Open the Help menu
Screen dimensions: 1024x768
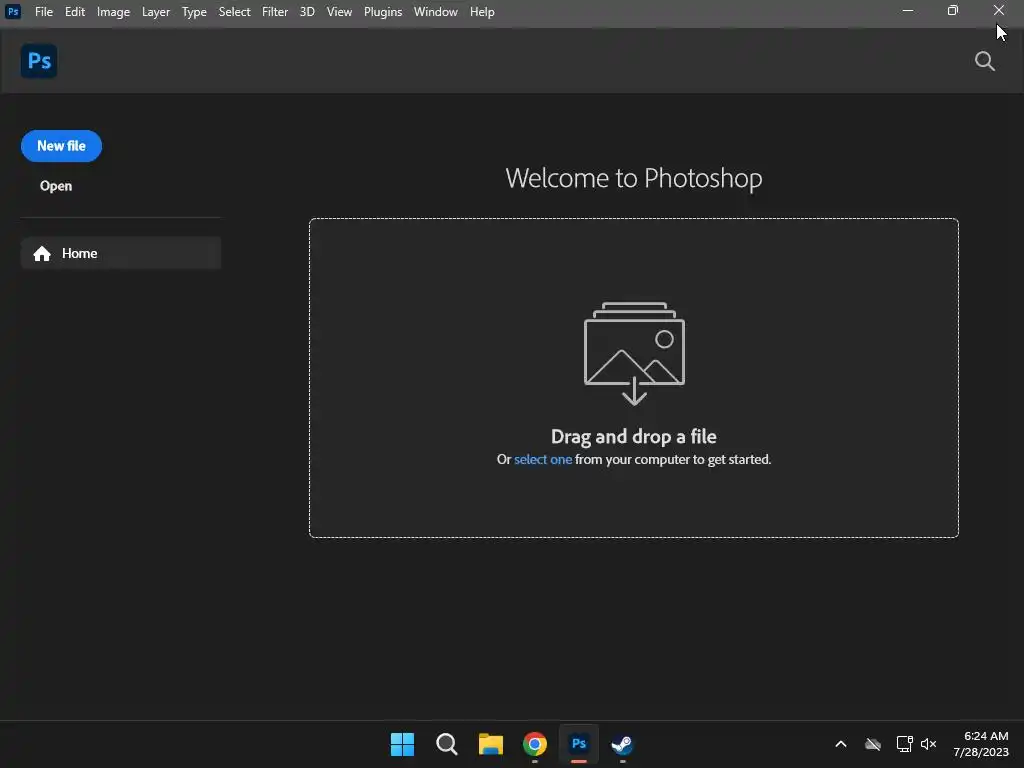tap(482, 12)
